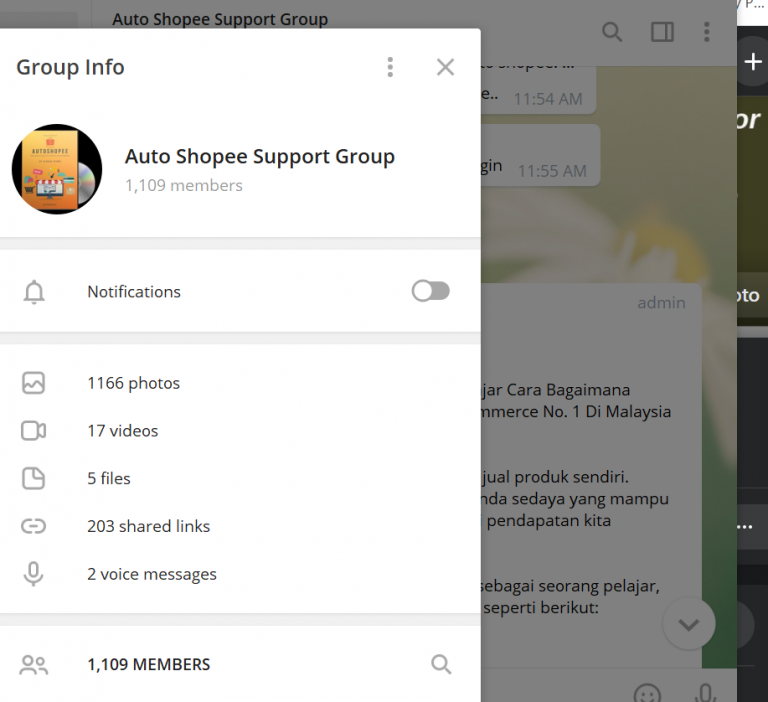Open the chat header three-dot menu
The height and width of the screenshot is (702, 768).
(x=706, y=32)
